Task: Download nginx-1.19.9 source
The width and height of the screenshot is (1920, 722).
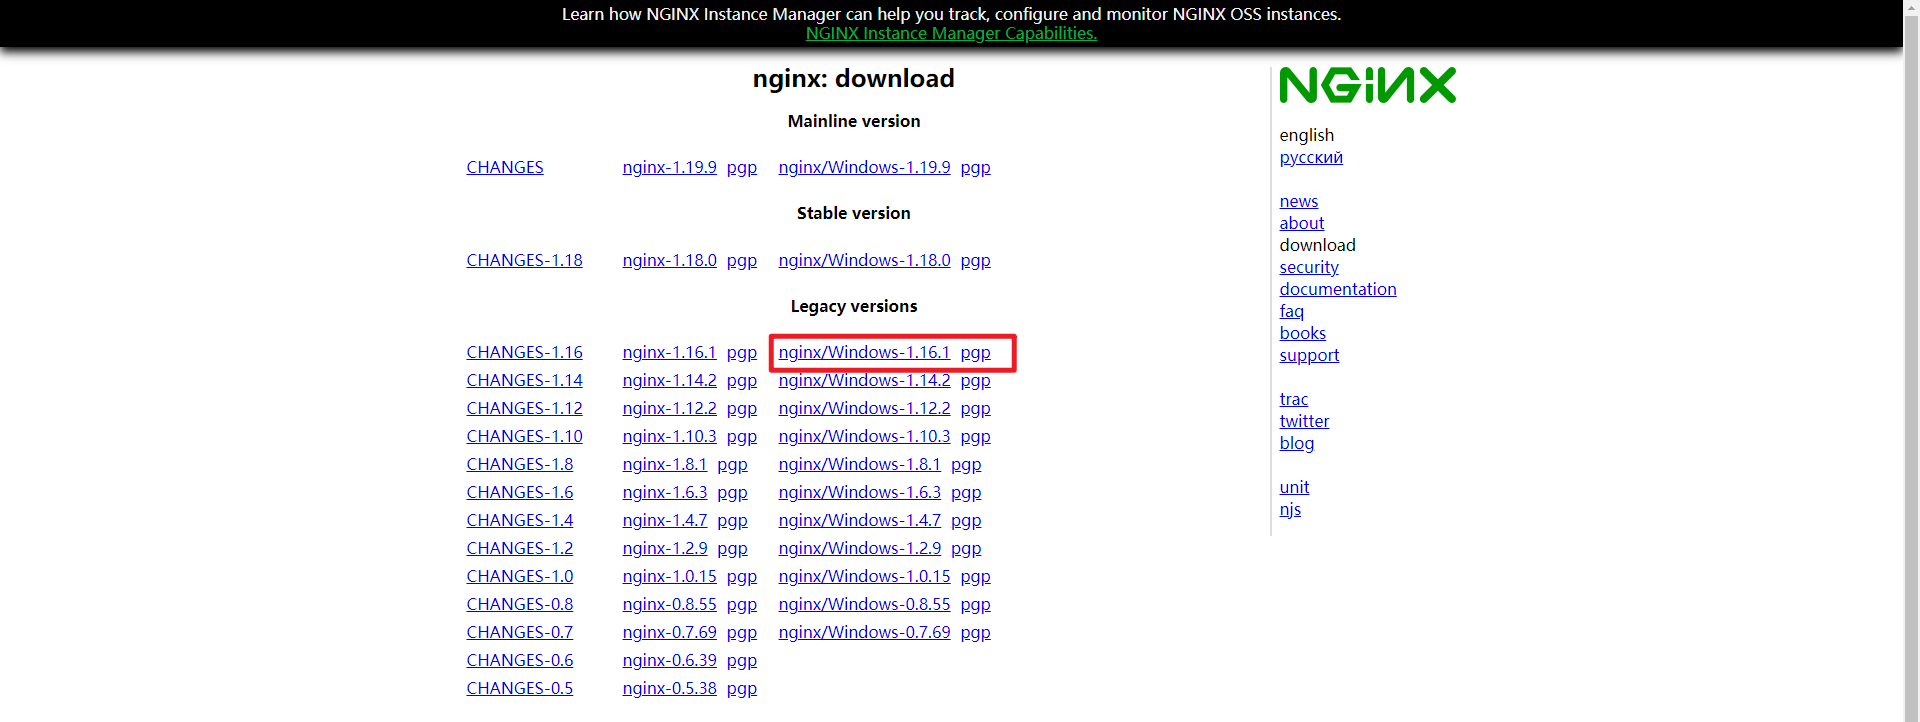Action: (669, 167)
